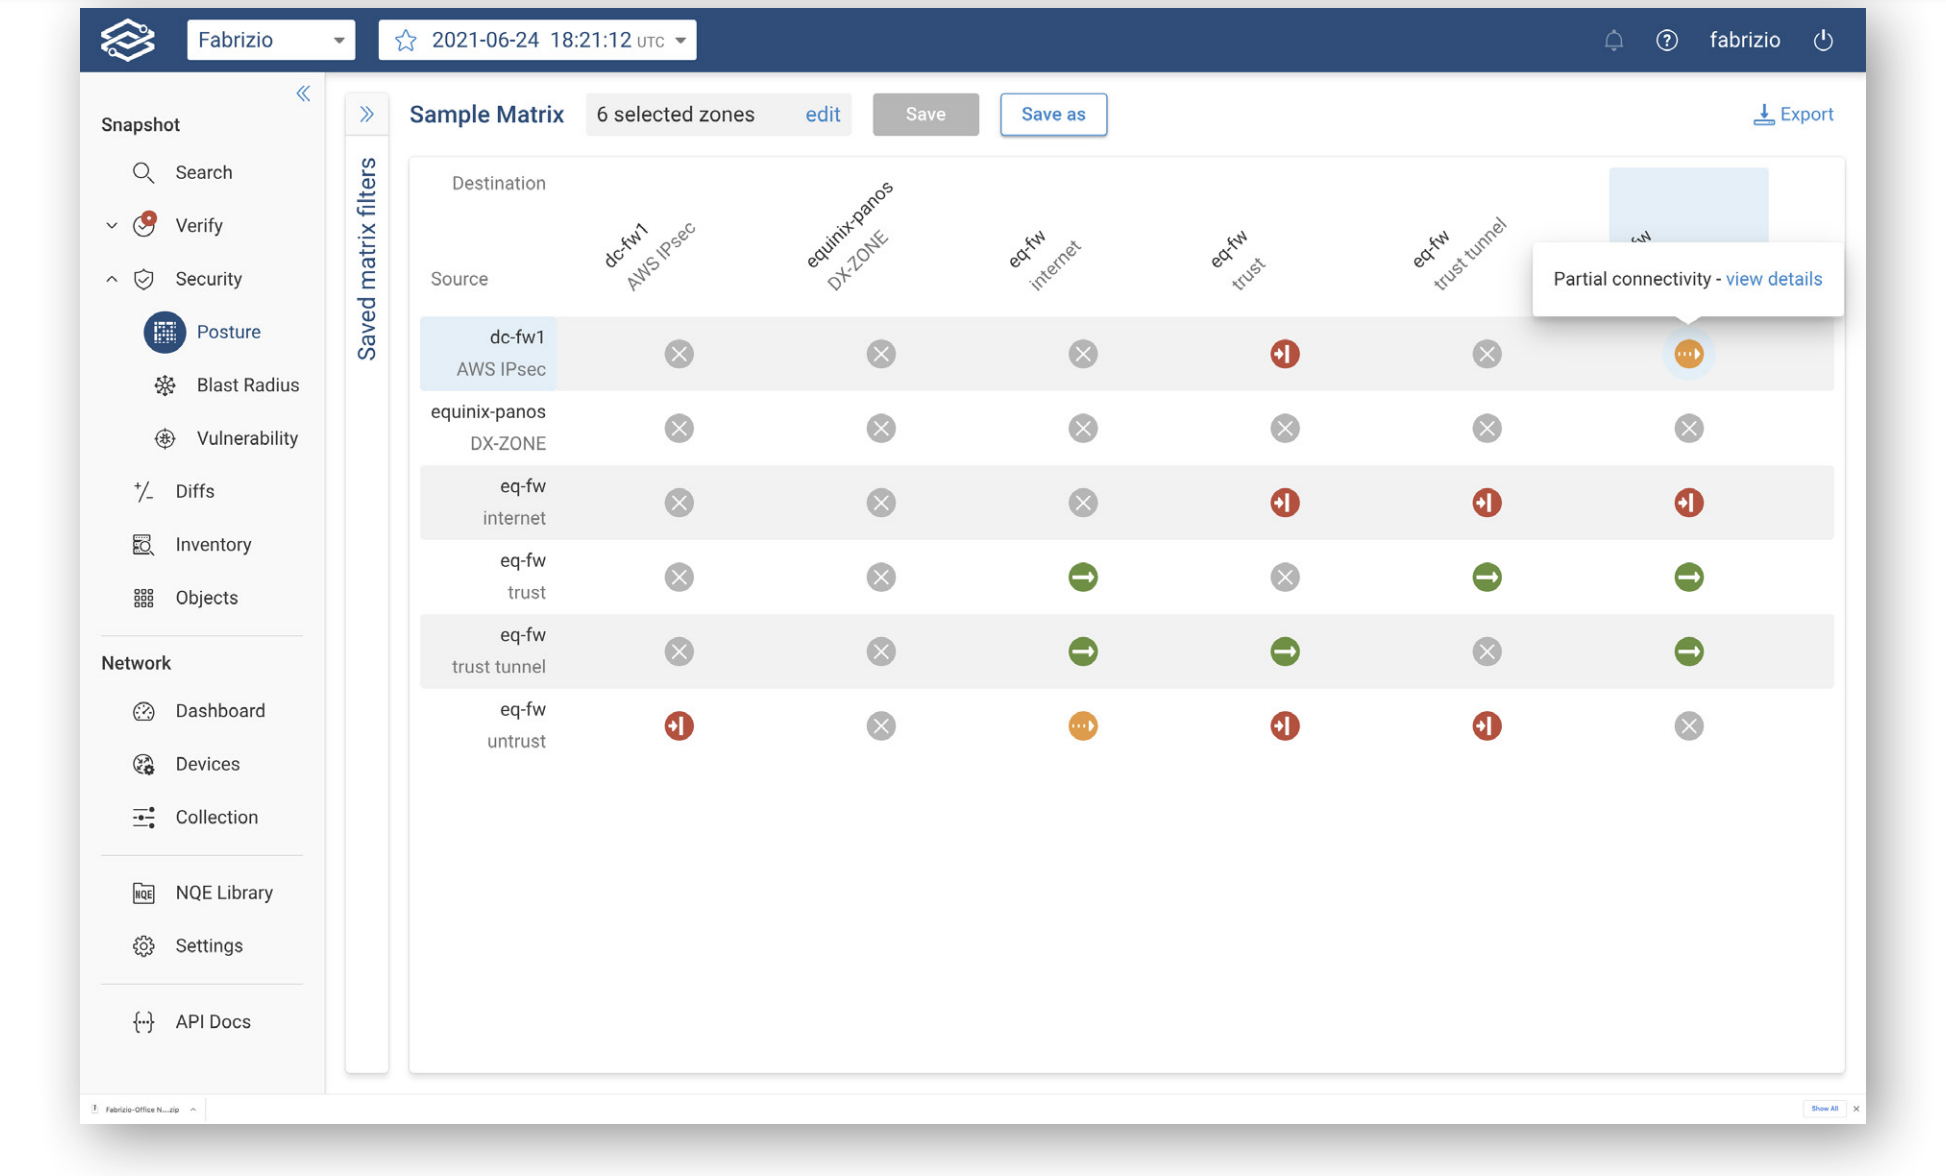Collapse the left navigation sidebar
Viewport: 1946px width, 1176px height.
point(303,94)
